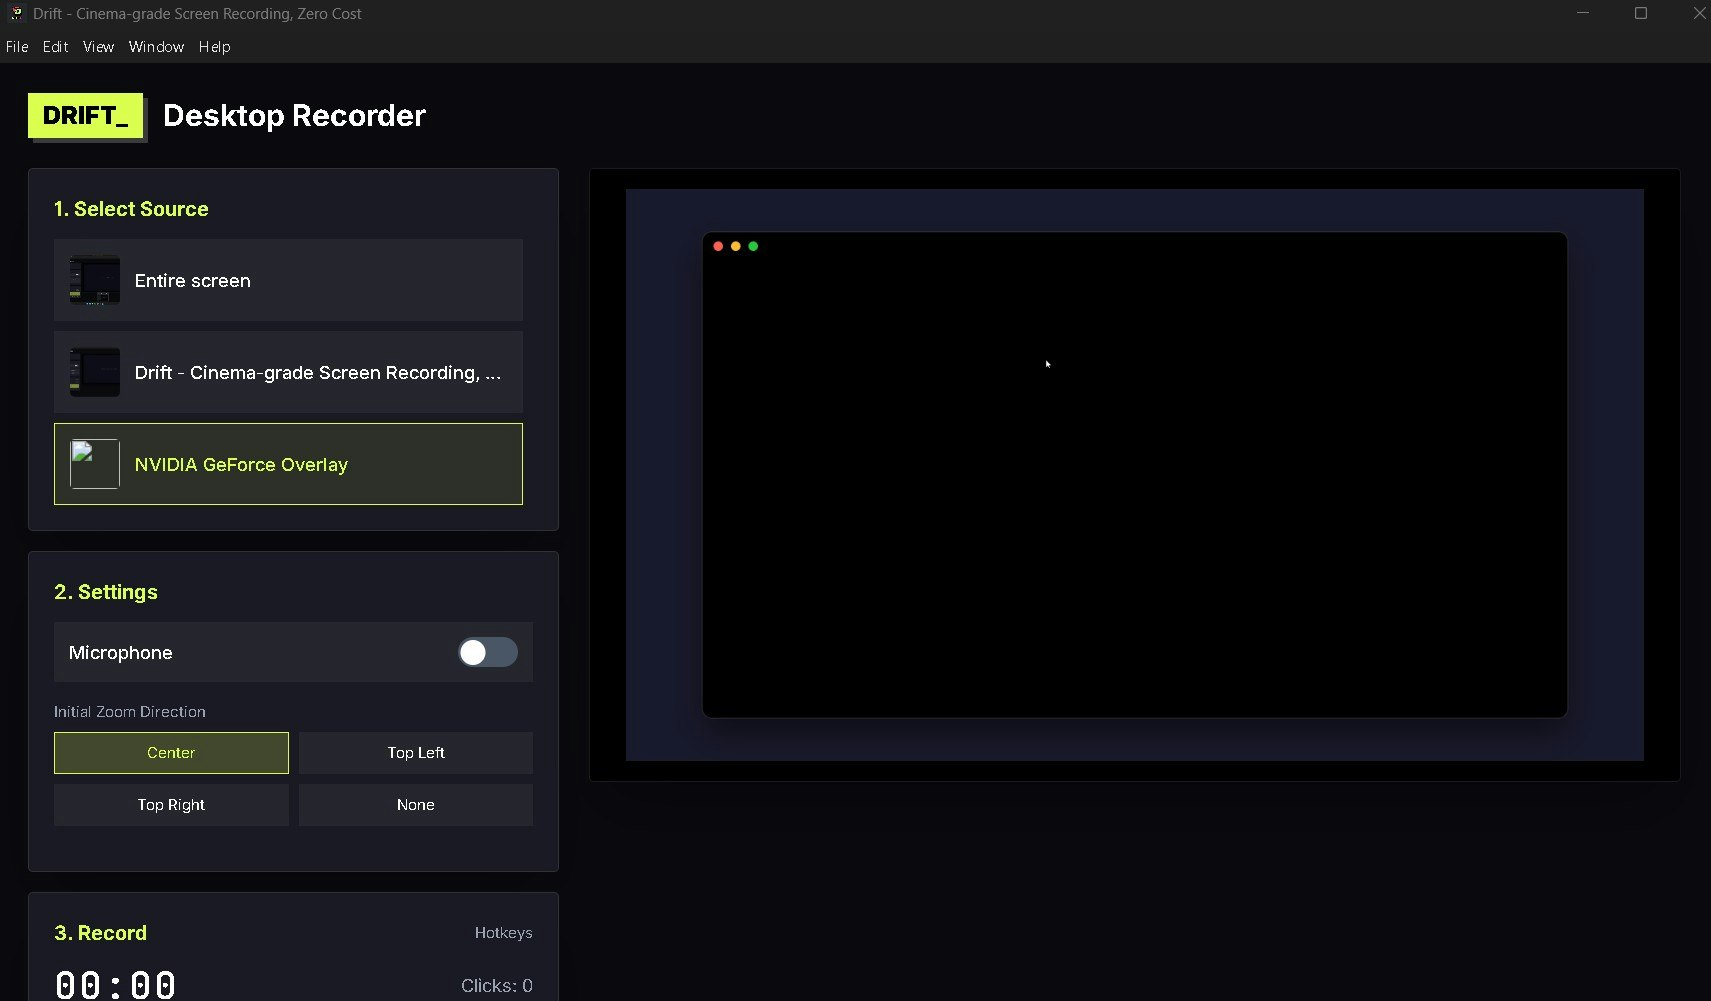The height and width of the screenshot is (1001, 1711).
Task: Set zoom direction to Center
Action: coord(171,753)
